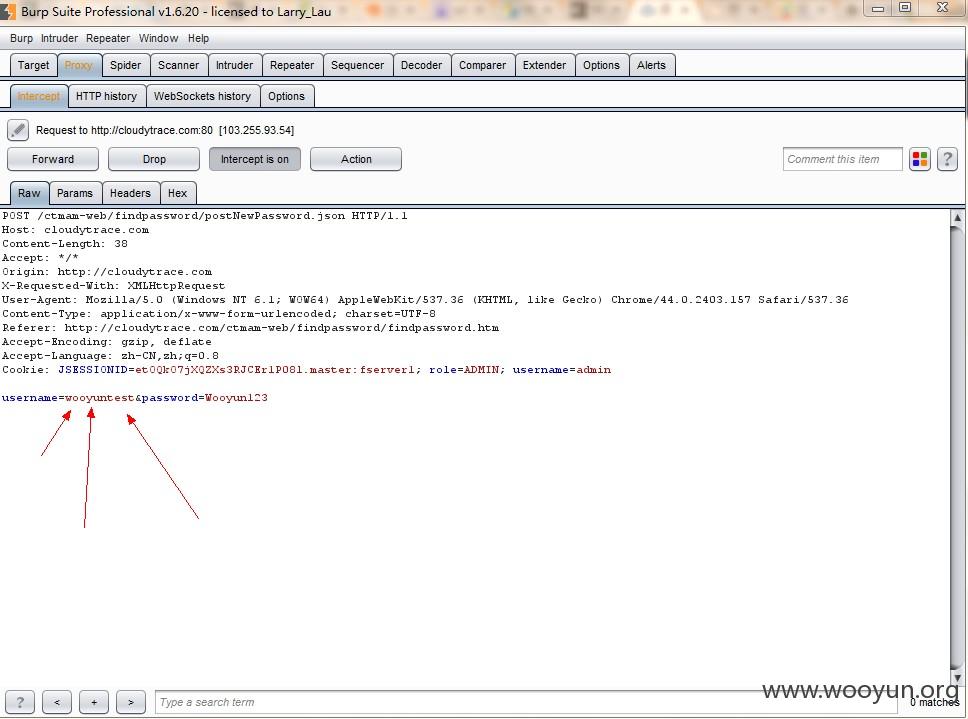Switch to the Intruder tool tab
The image size is (968, 719).
click(235, 65)
